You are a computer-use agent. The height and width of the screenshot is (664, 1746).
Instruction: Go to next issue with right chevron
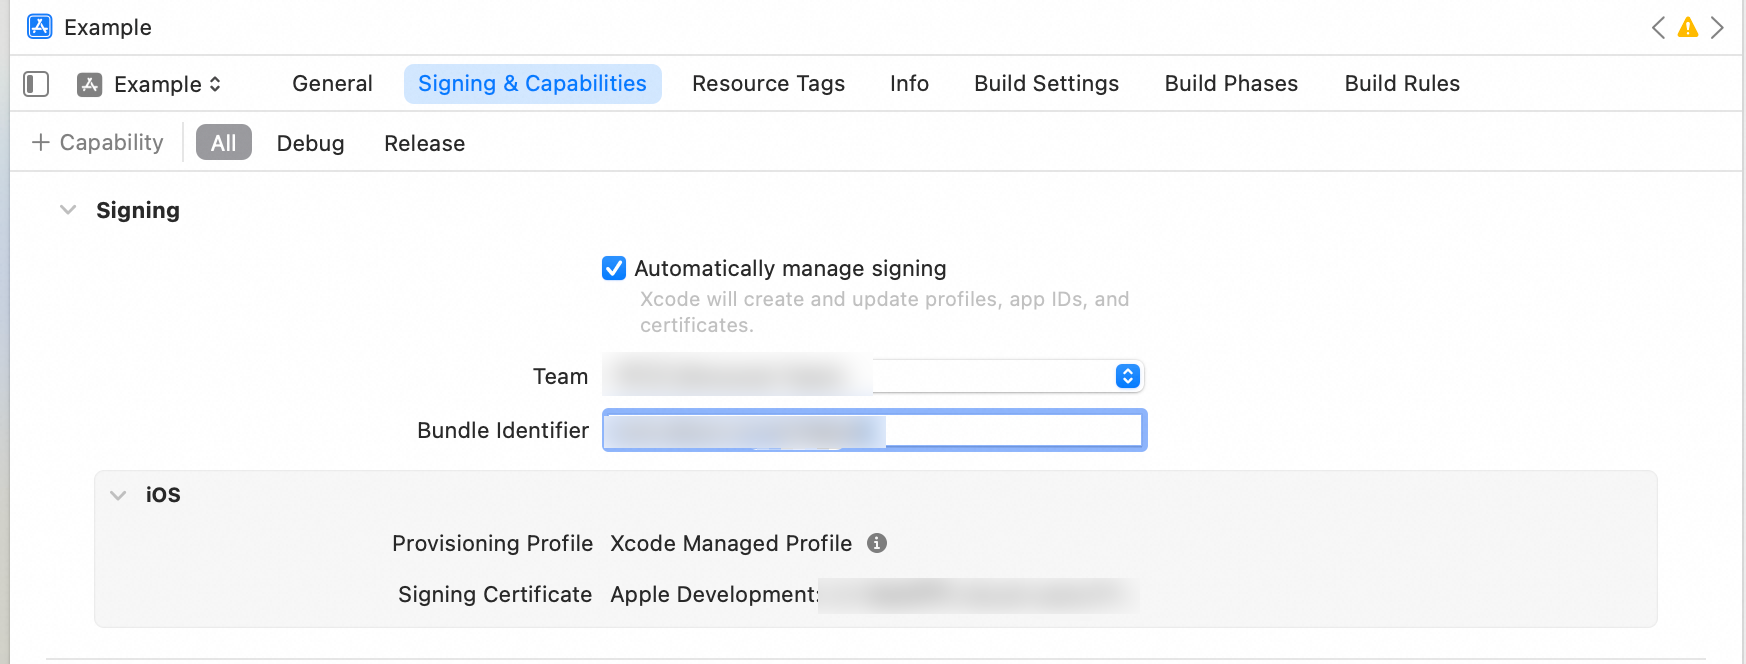coord(1717,27)
